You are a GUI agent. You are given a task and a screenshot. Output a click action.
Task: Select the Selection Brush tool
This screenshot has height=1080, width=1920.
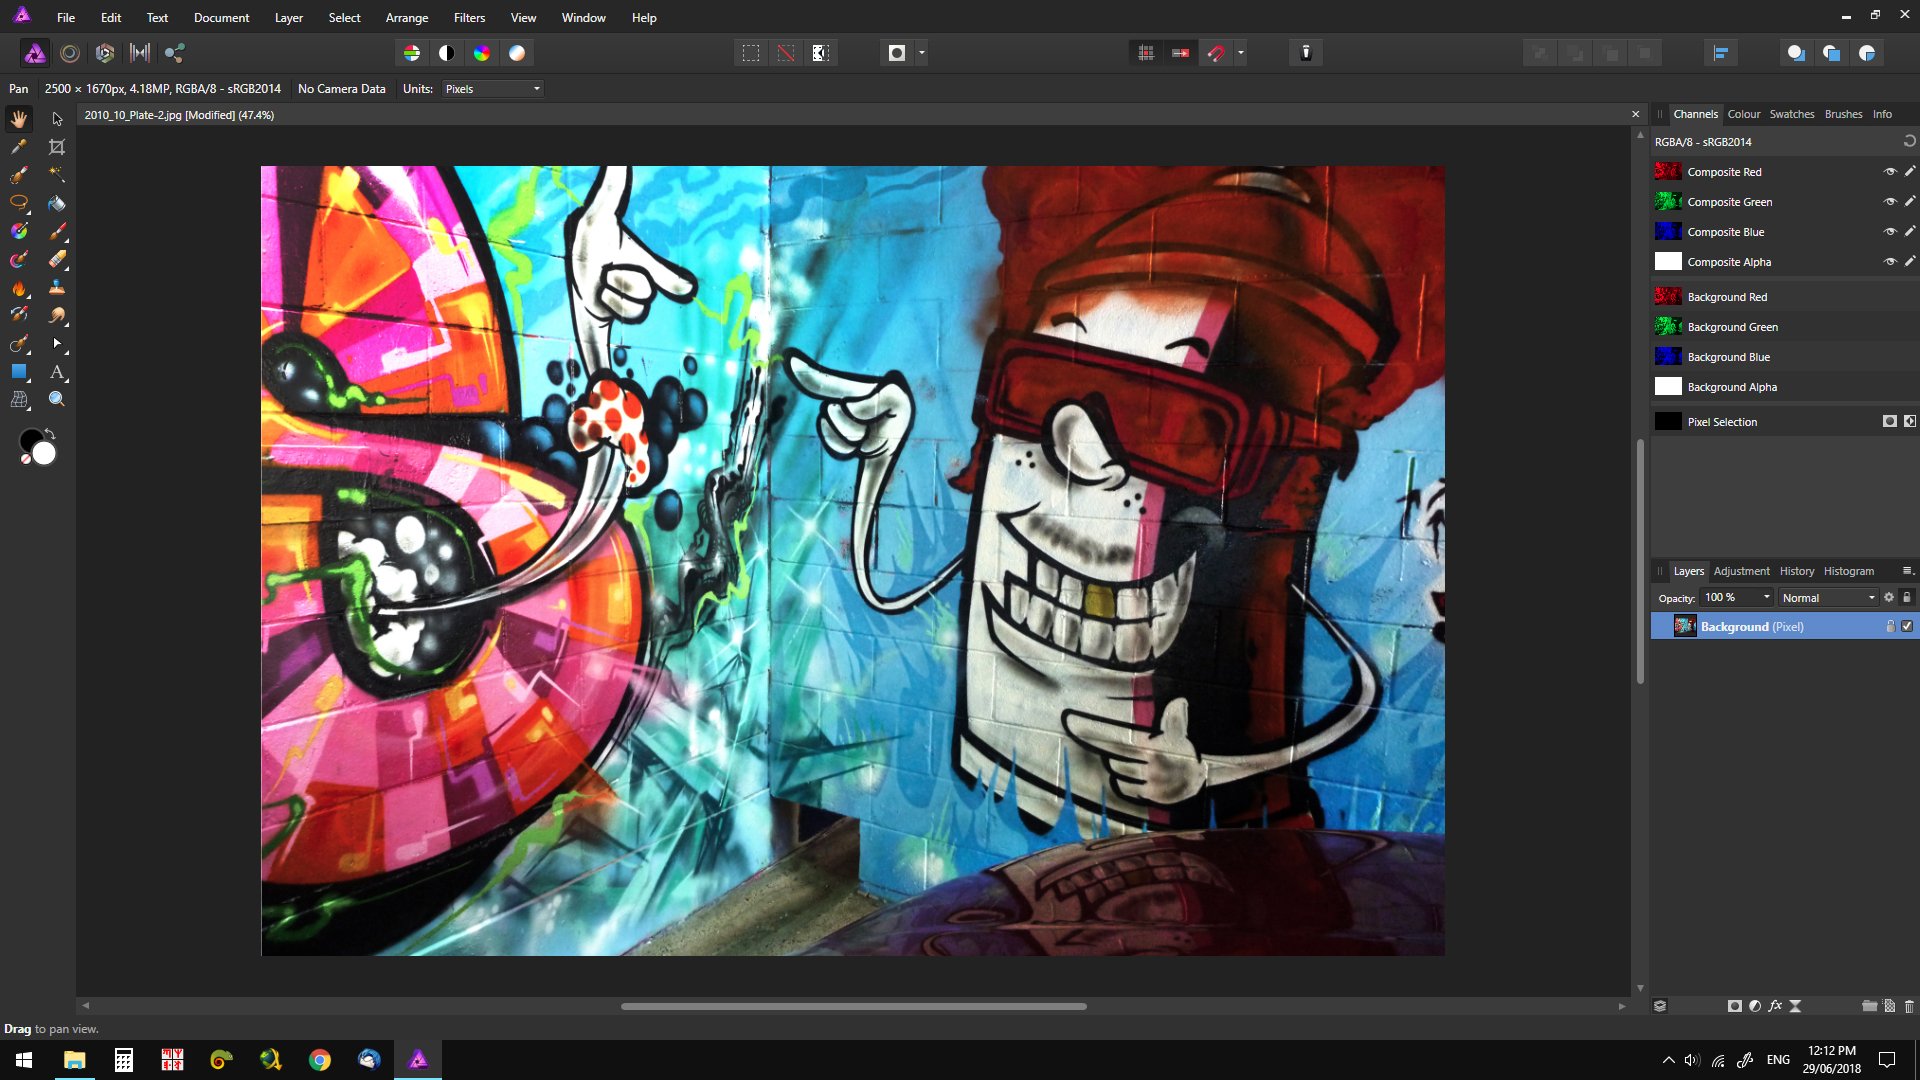(x=19, y=175)
